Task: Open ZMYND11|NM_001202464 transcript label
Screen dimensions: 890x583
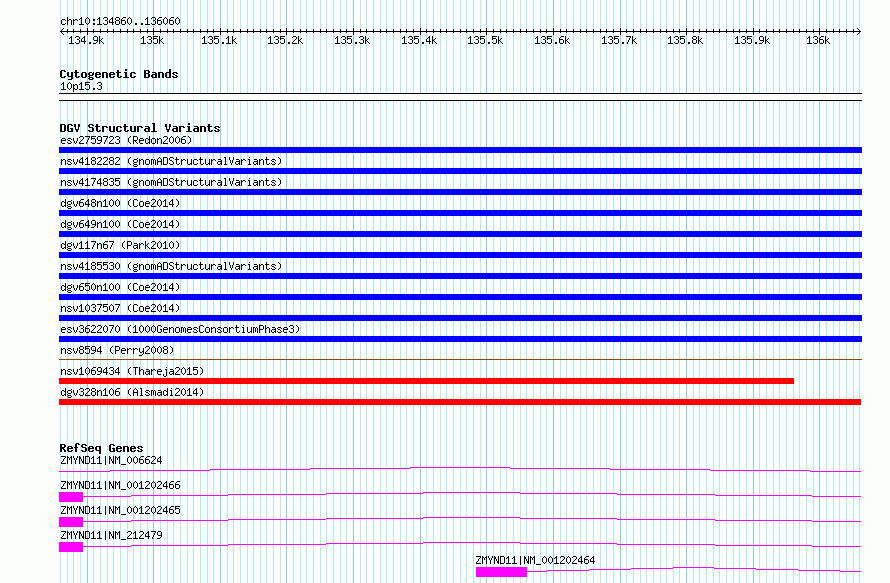Action: 535,560
